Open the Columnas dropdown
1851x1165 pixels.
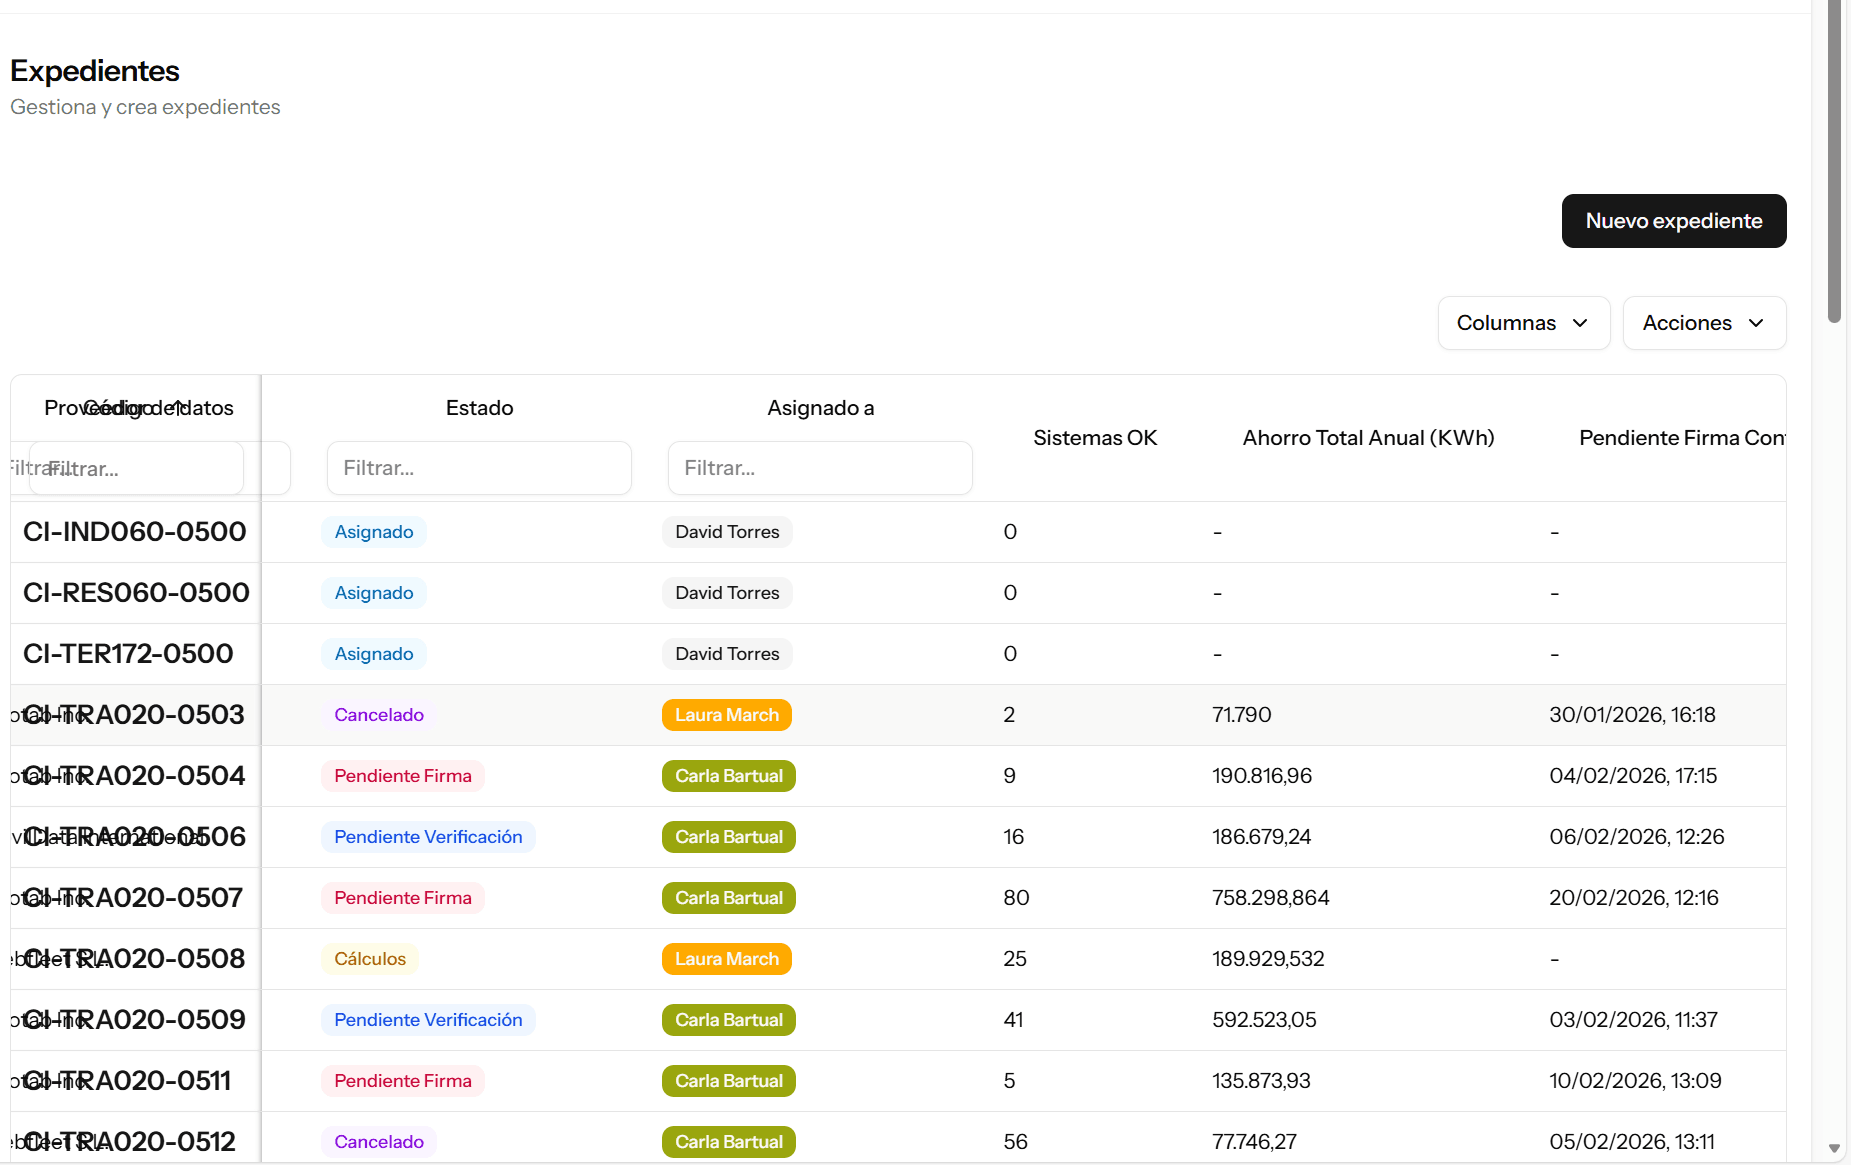pos(1523,323)
